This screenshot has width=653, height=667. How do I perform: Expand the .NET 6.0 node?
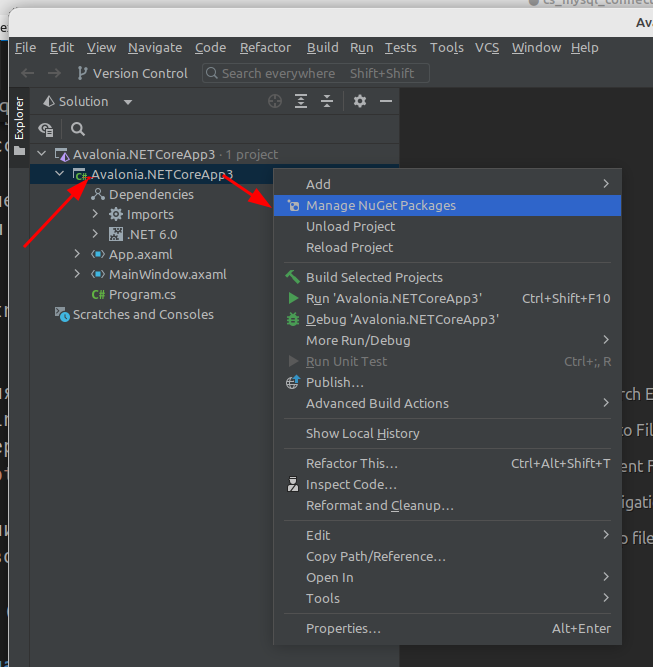(x=95, y=234)
